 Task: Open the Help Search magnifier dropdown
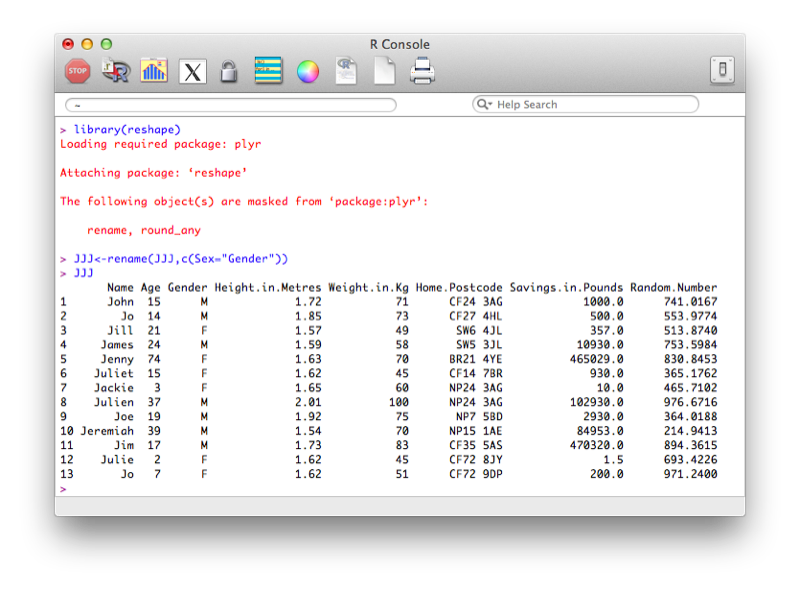pyautogui.click(x=484, y=104)
